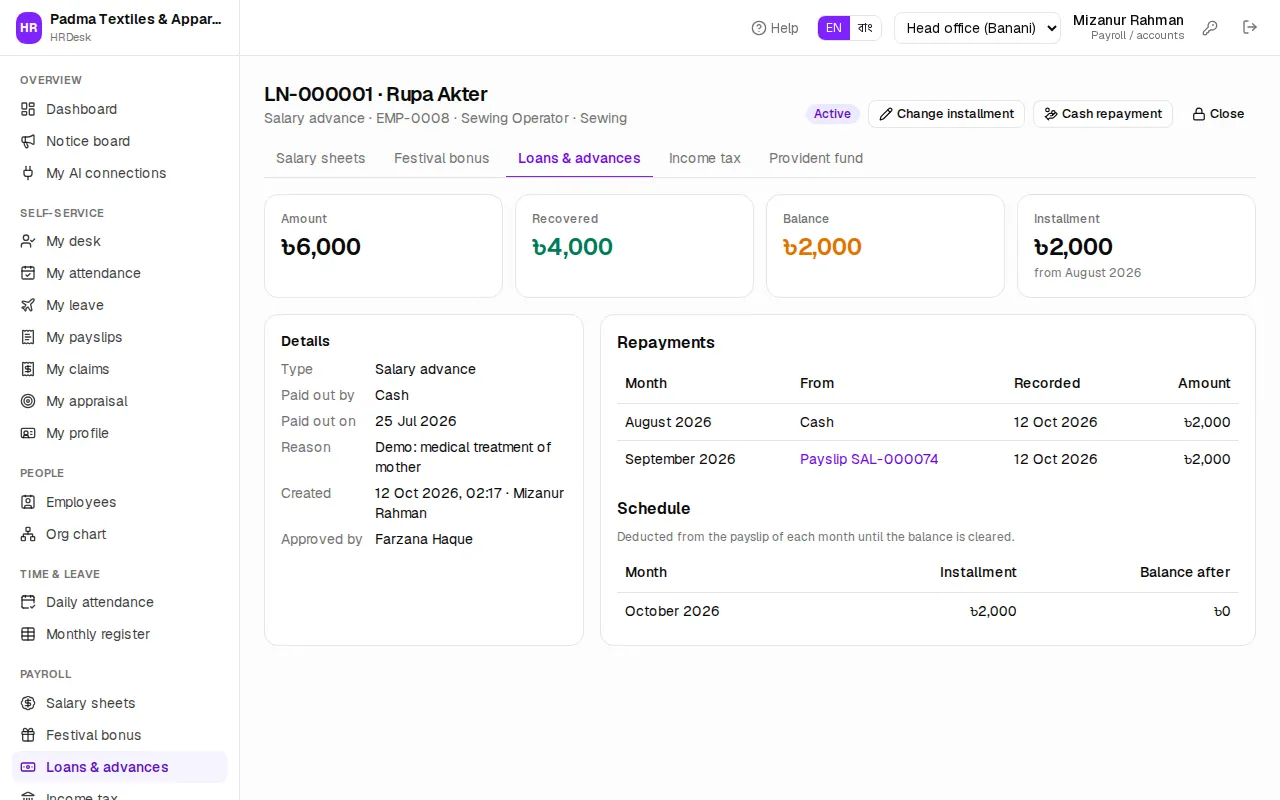The image size is (1280, 800).
Task: Open Payslip SAL-000074 link
Action: [869, 459]
